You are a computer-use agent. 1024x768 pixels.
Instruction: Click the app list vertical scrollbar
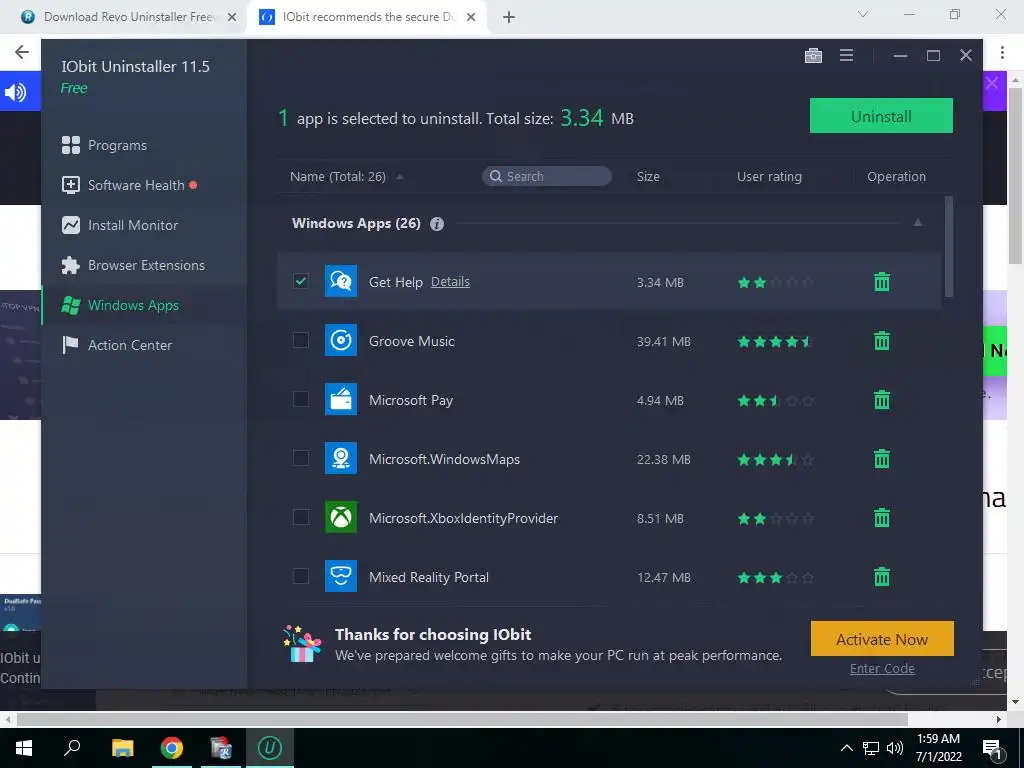coord(949,247)
